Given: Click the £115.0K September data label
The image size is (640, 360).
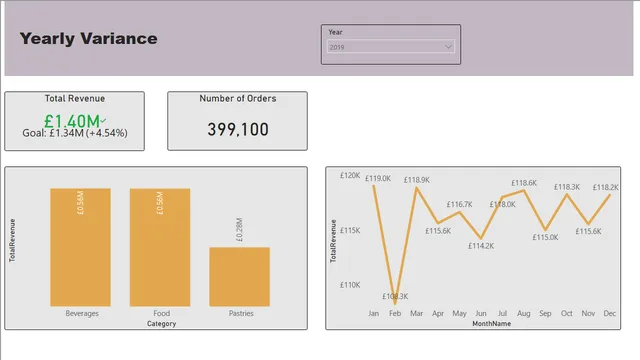Looking at the screenshot, I should coord(545,237).
